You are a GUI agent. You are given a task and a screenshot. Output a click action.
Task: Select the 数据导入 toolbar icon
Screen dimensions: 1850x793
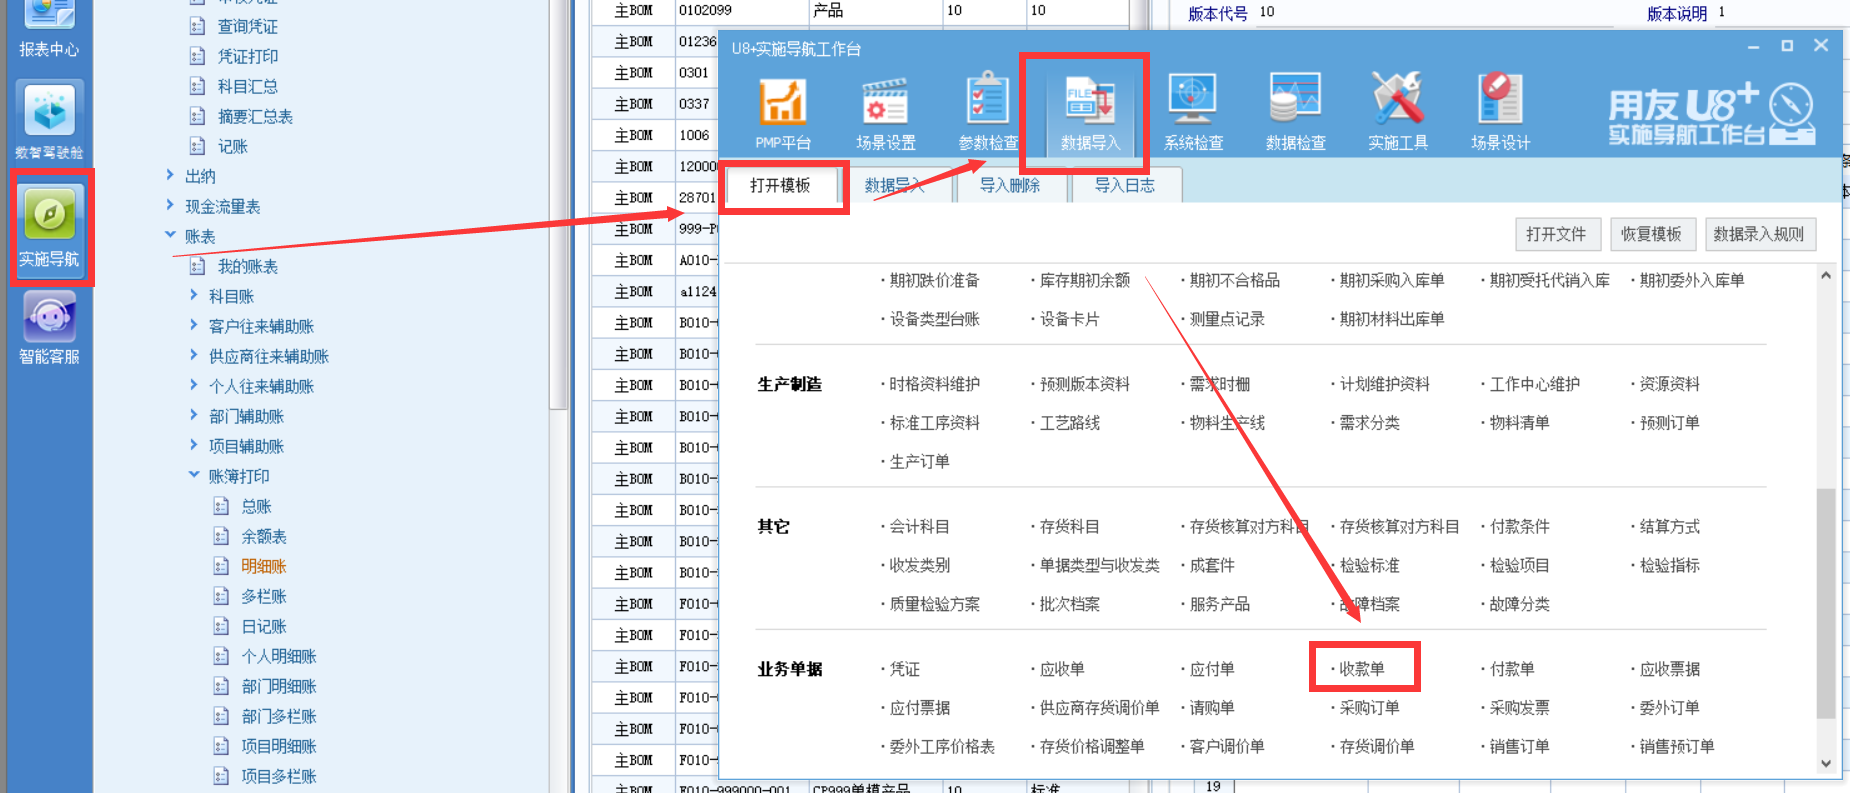(x=1090, y=113)
